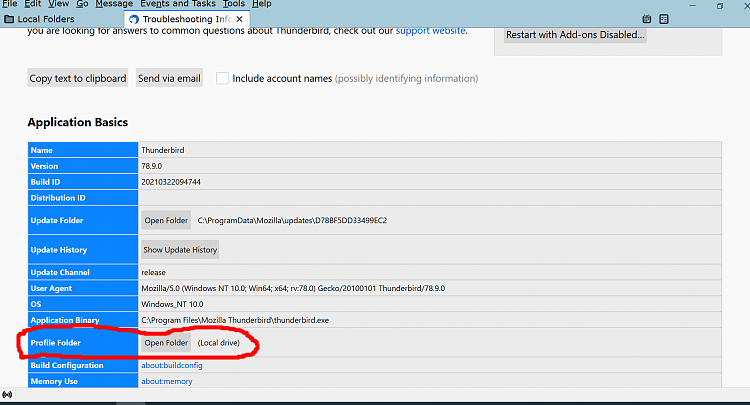The width and height of the screenshot is (750, 405).
Task: Open the Tasks tab icon
Action: [x=664, y=19]
